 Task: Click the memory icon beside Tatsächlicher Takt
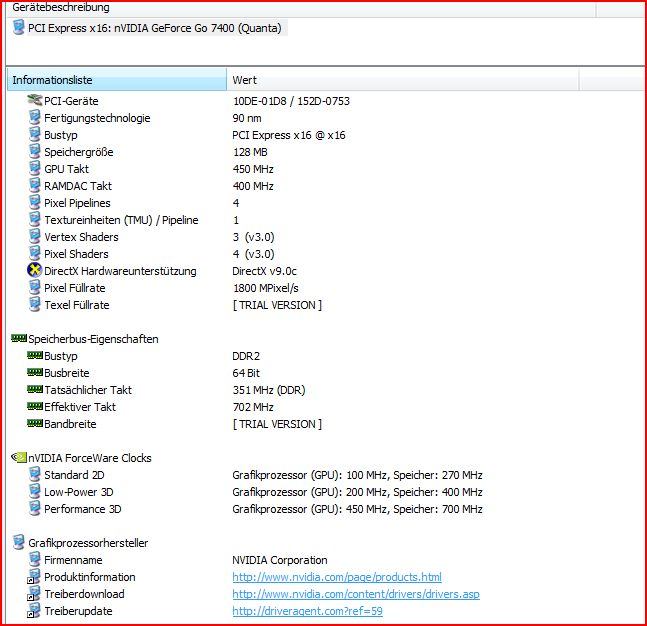(35, 389)
